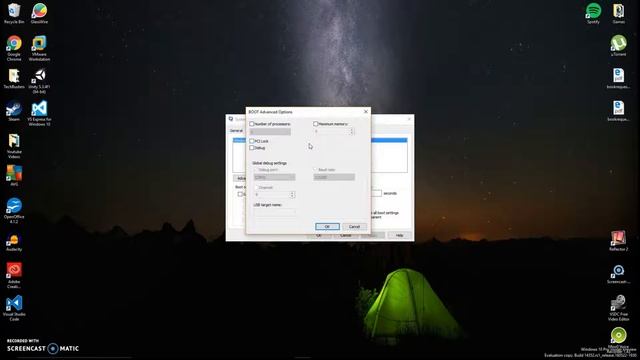
Task: Launch the AVG desktop shortcut
Action: (14, 176)
